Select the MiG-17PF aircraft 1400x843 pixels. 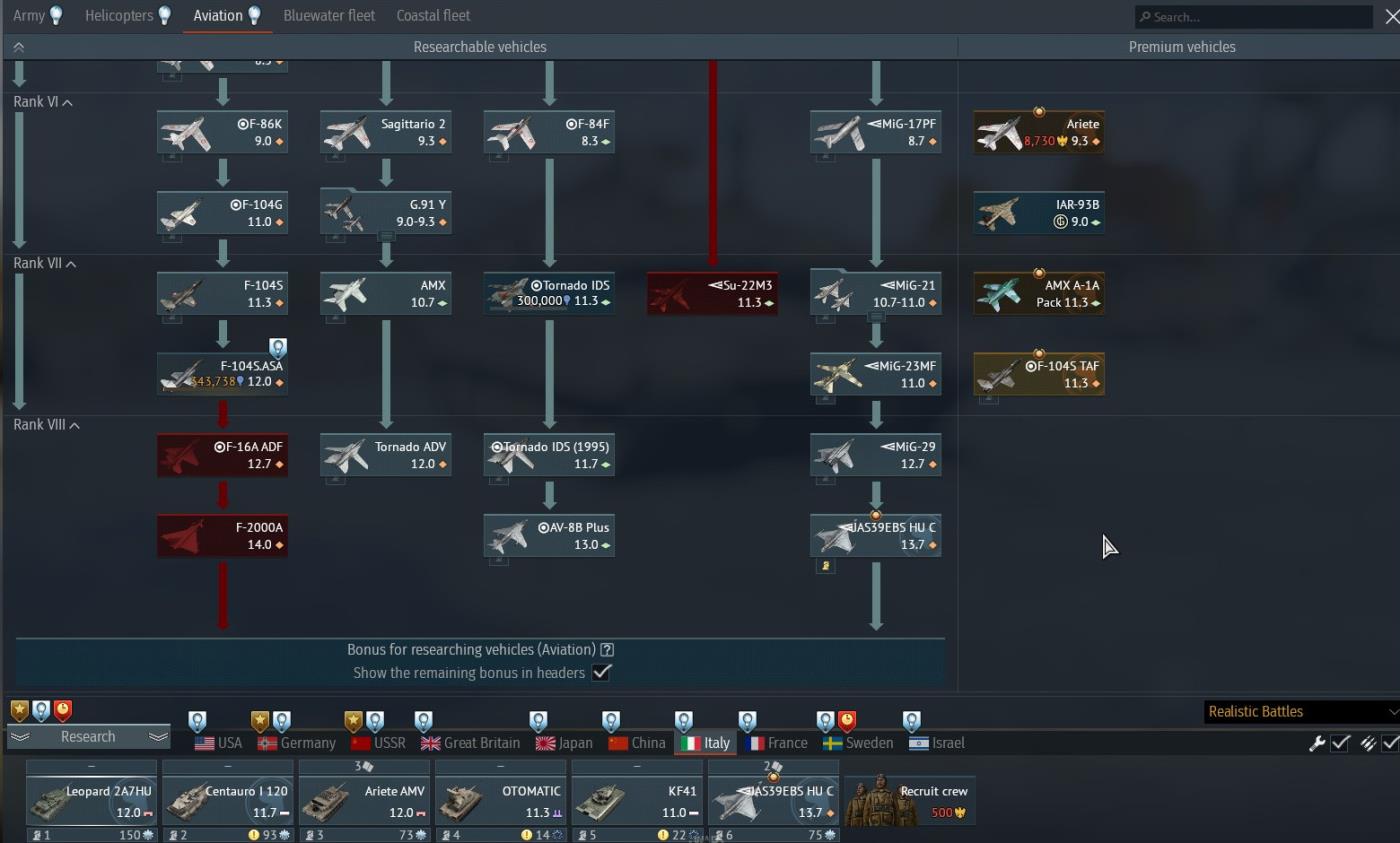click(876, 132)
